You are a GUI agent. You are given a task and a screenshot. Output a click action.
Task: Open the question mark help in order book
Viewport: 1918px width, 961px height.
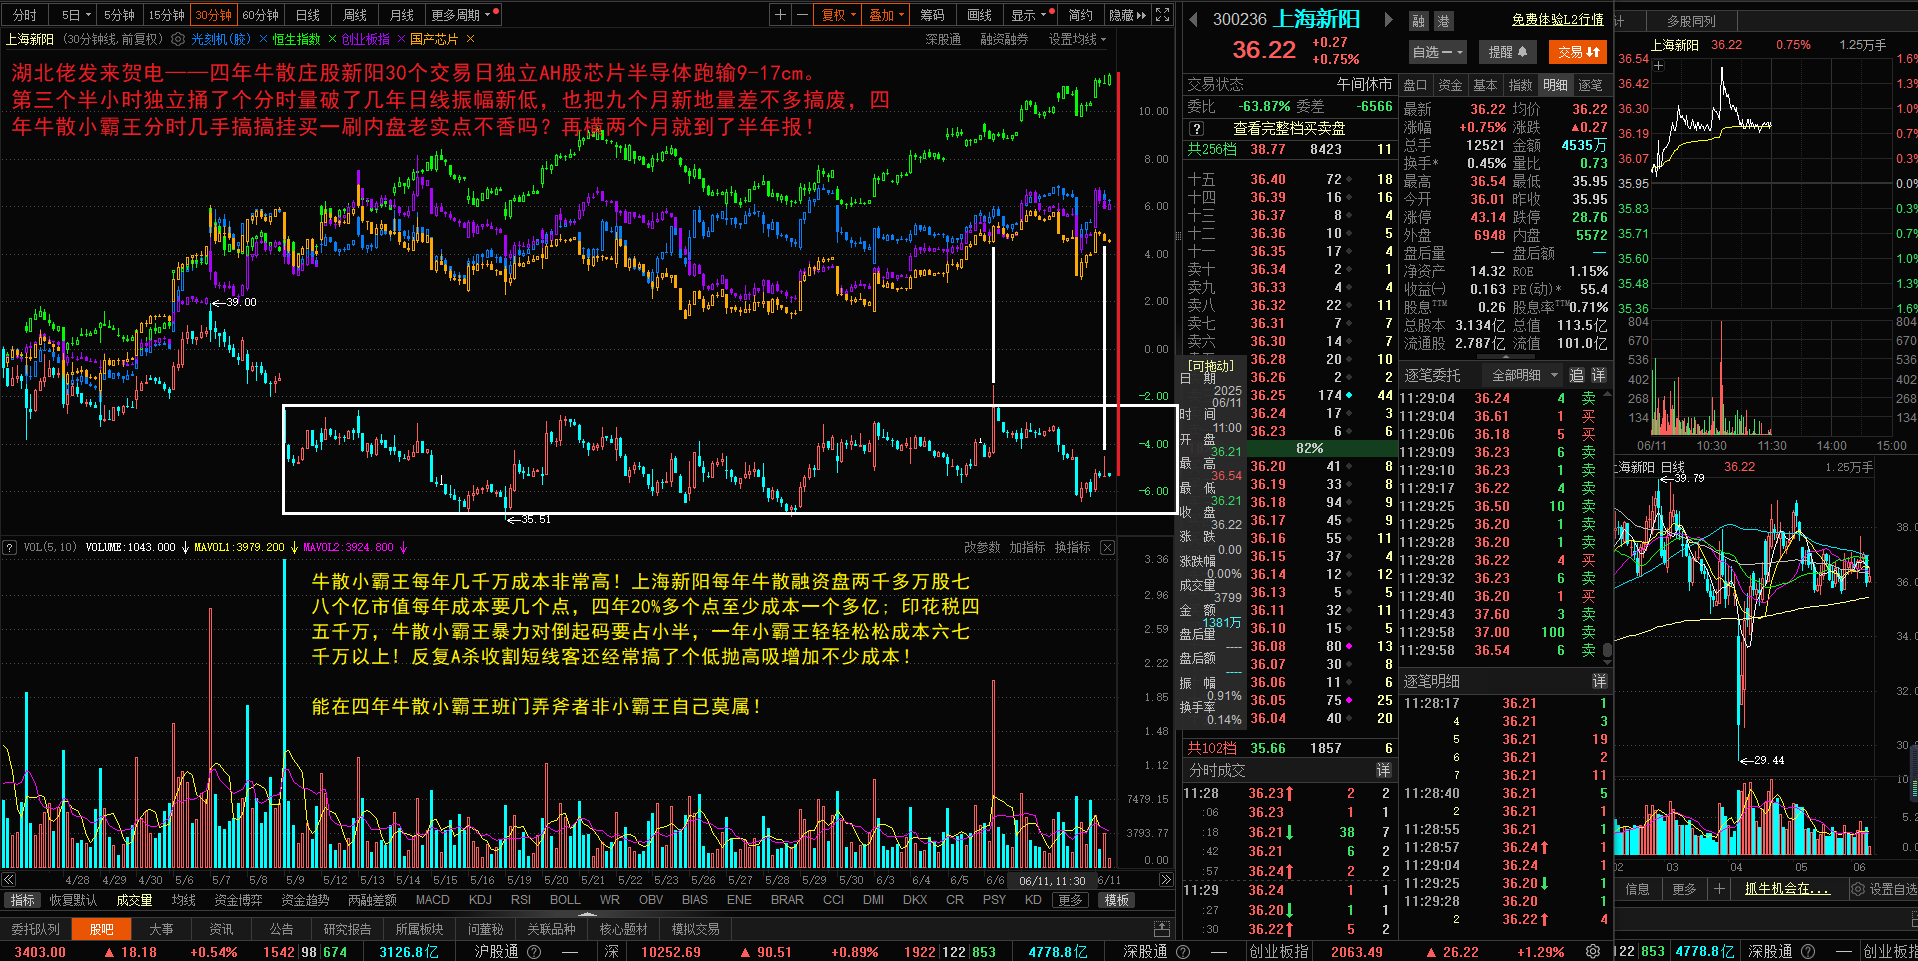(1195, 128)
